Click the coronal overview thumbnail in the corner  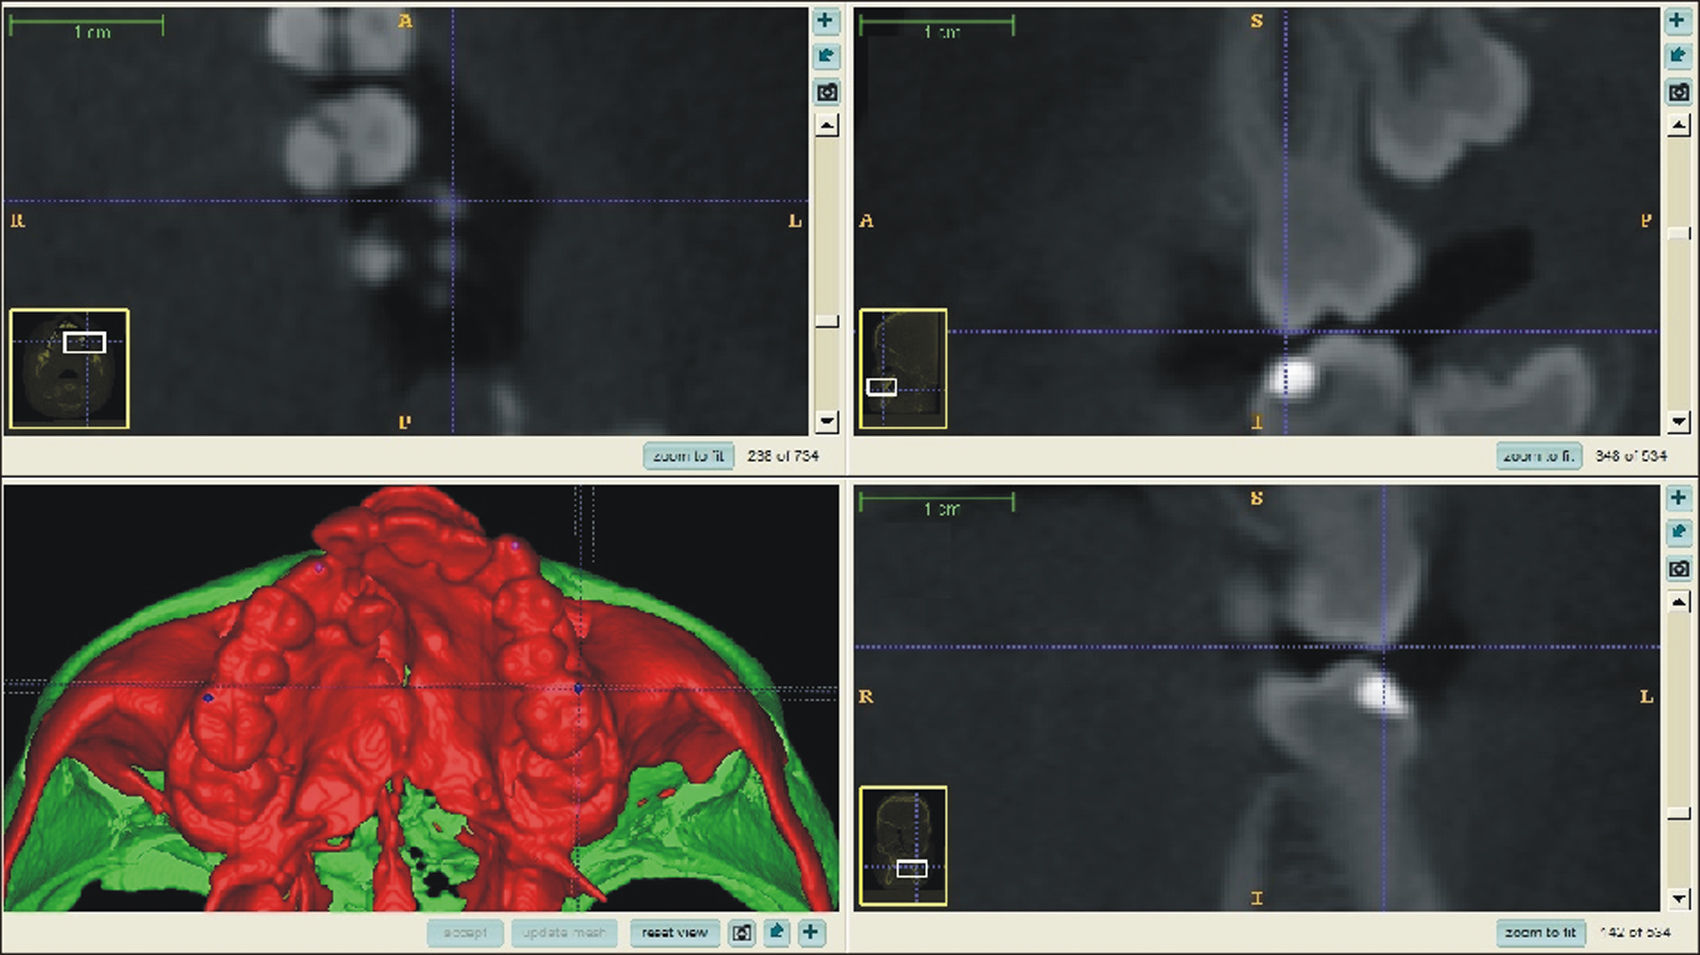(903, 846)
